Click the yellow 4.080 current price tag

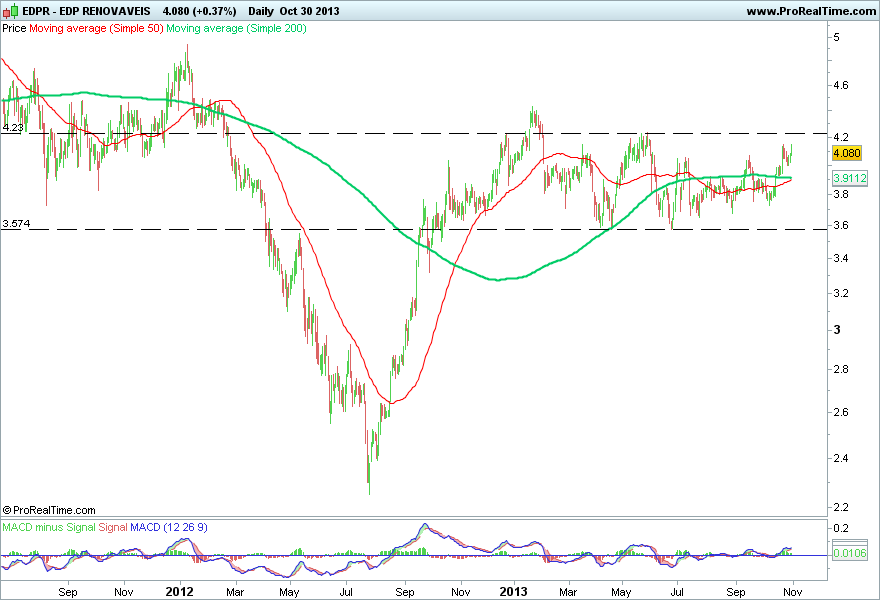click(847, 153)
